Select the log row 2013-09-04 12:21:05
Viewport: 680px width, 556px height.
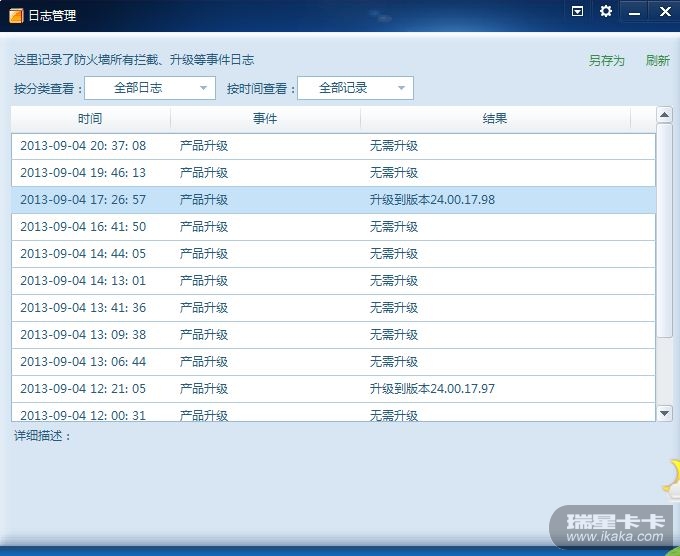point(333,389)
